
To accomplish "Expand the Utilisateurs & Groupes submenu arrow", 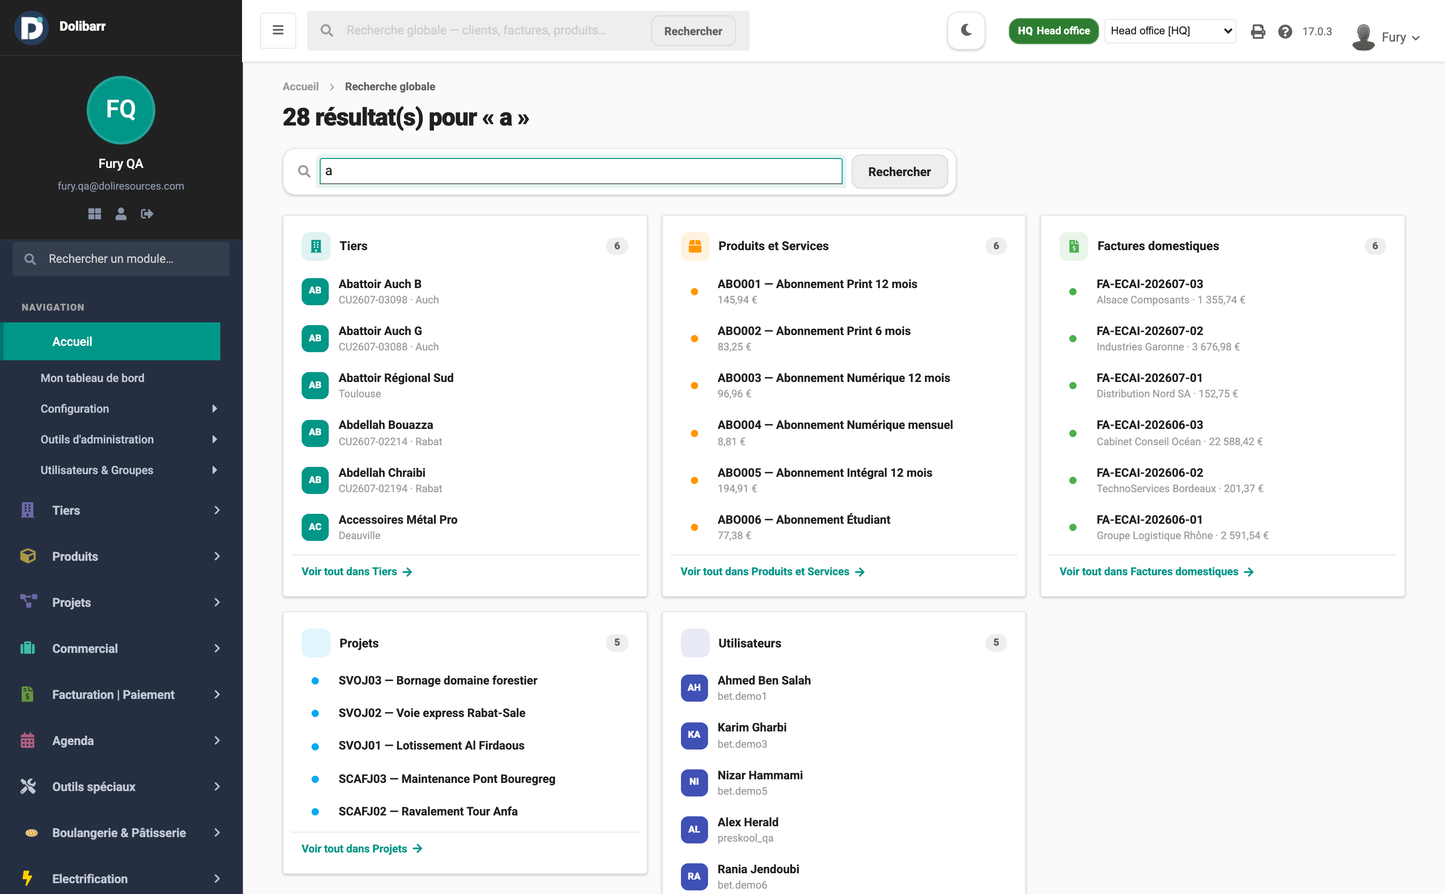I will (214, 470).
